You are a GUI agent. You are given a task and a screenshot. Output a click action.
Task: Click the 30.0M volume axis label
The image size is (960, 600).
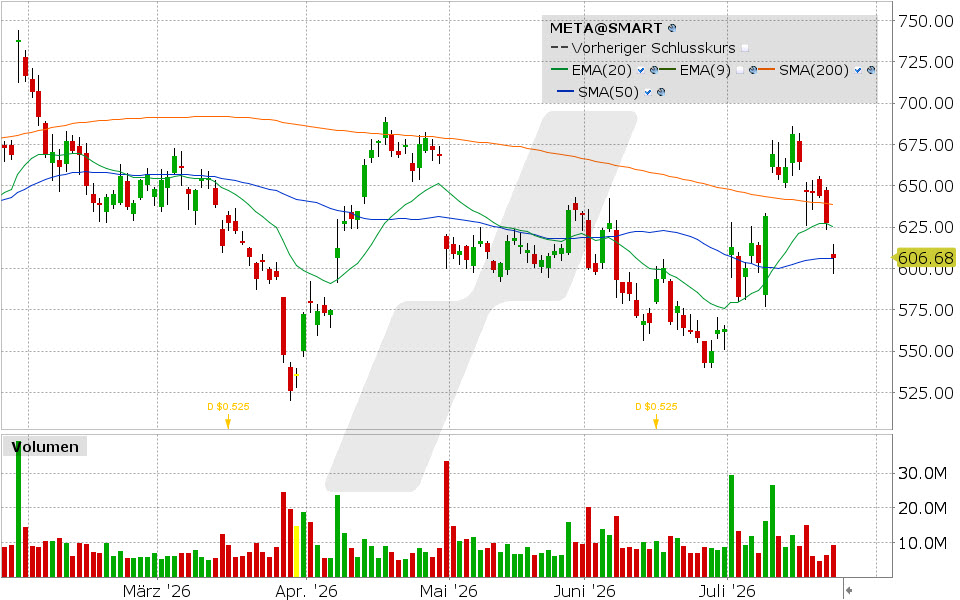922,473
